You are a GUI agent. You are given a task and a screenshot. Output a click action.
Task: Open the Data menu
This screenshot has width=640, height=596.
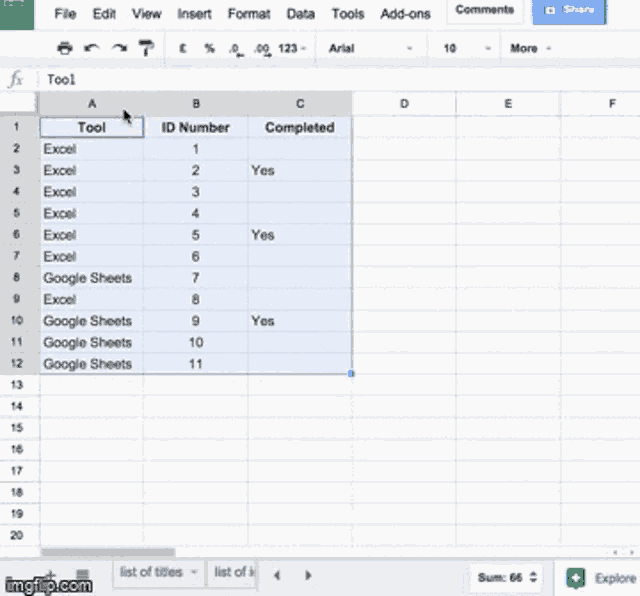click(301, 14)
